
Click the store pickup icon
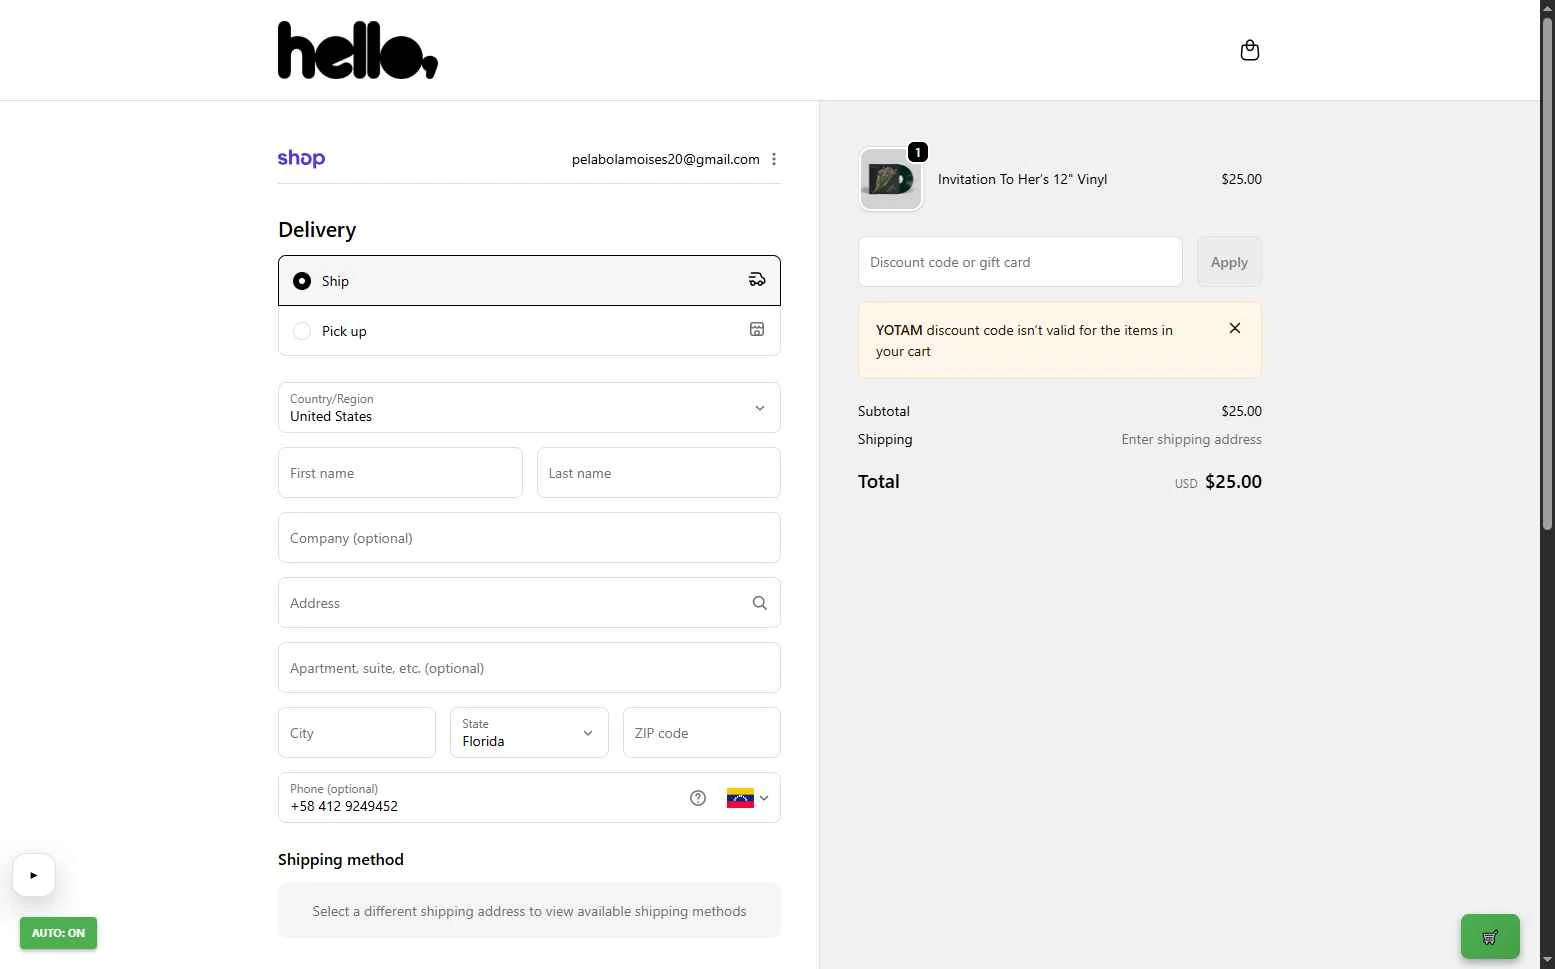(x=757, y=329)
